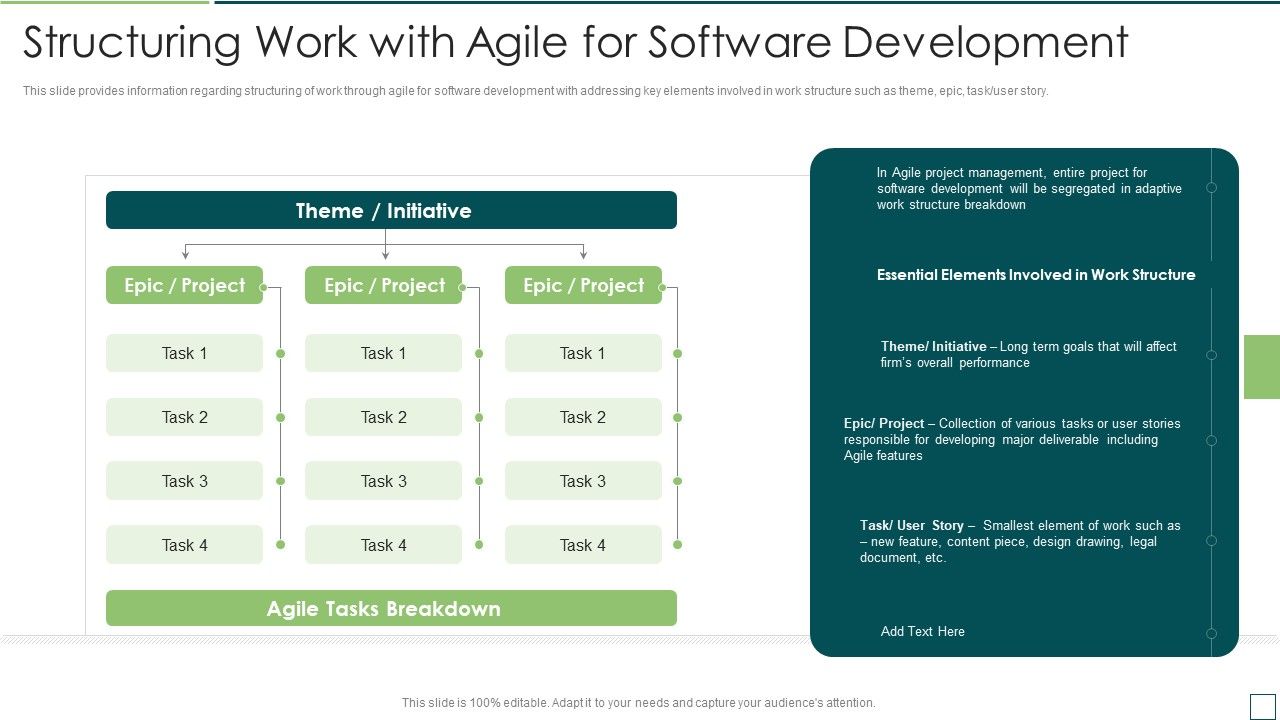Select the Theme/ Initiative definition text
This screenshot has height=720, width=1280.
click(1029, 354)
